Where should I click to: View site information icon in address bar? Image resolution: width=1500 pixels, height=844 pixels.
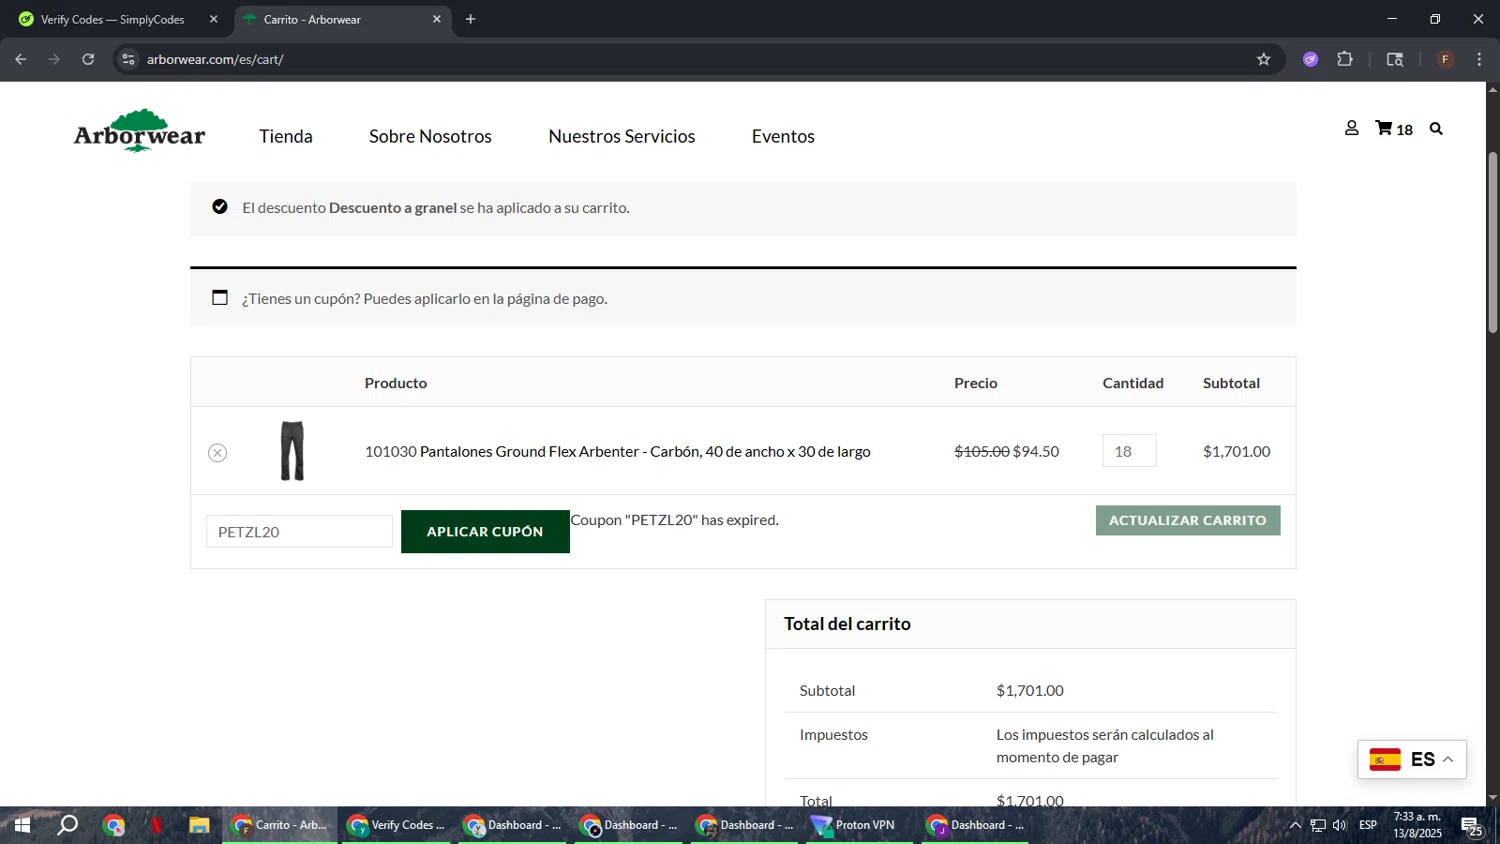click(128, 59)
